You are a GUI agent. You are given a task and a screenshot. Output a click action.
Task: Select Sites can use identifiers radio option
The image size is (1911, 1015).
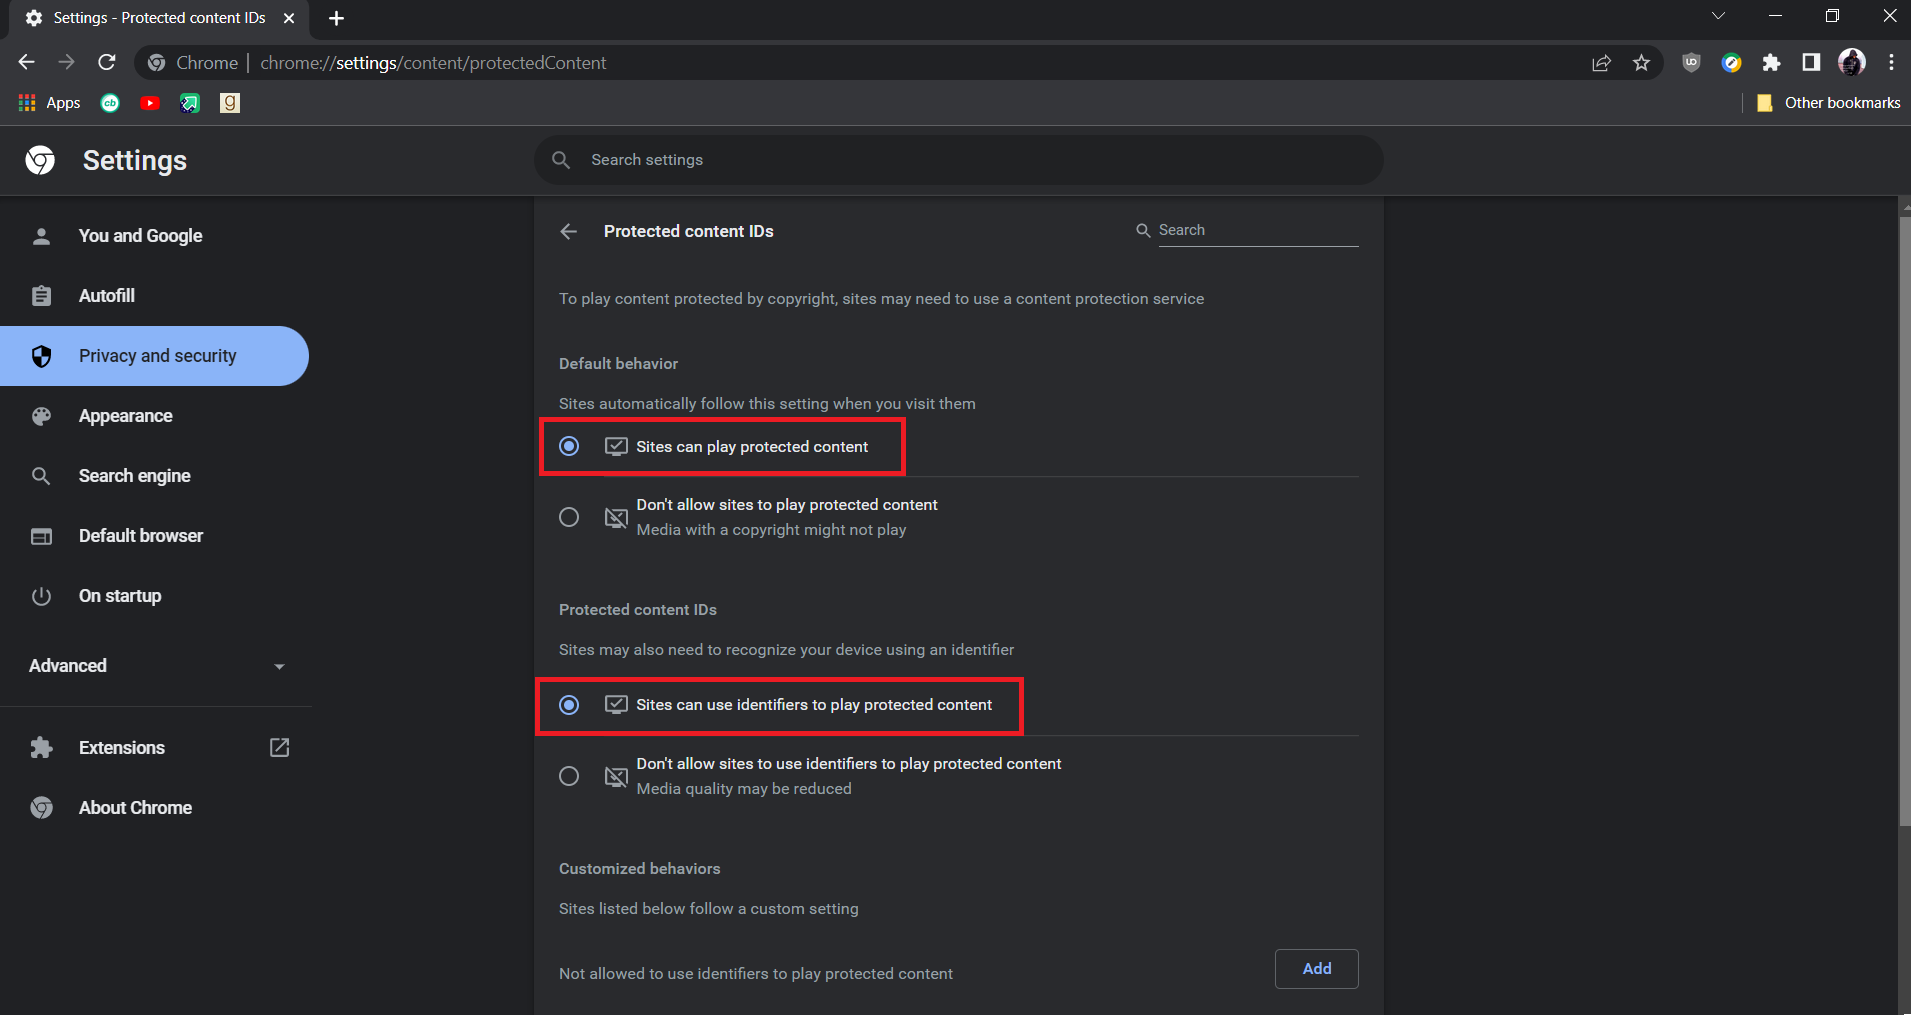click(x=569, y=705)
